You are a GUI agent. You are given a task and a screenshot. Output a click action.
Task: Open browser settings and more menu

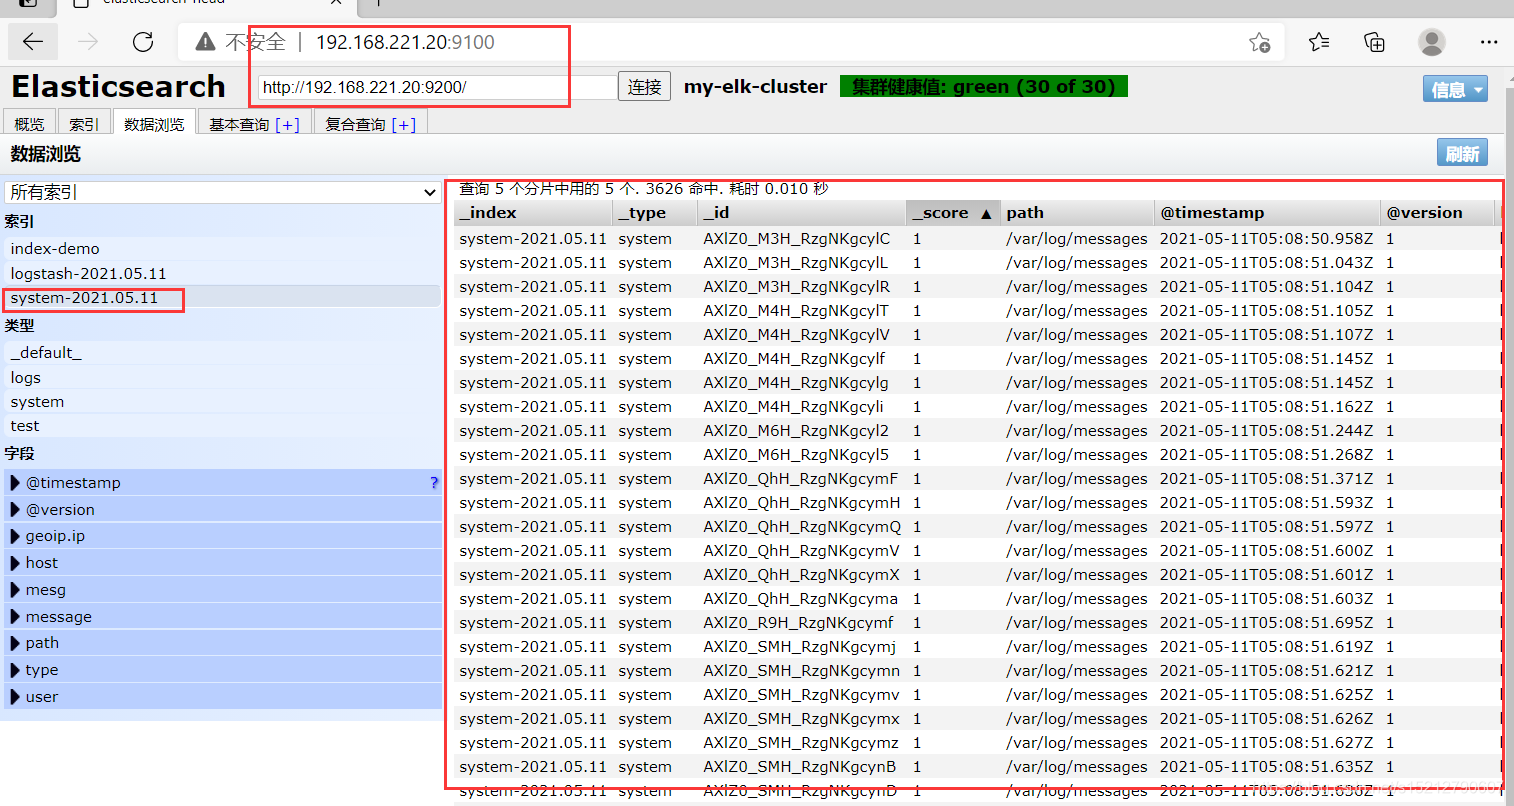pyautogui.click(x=1489, y=42)
